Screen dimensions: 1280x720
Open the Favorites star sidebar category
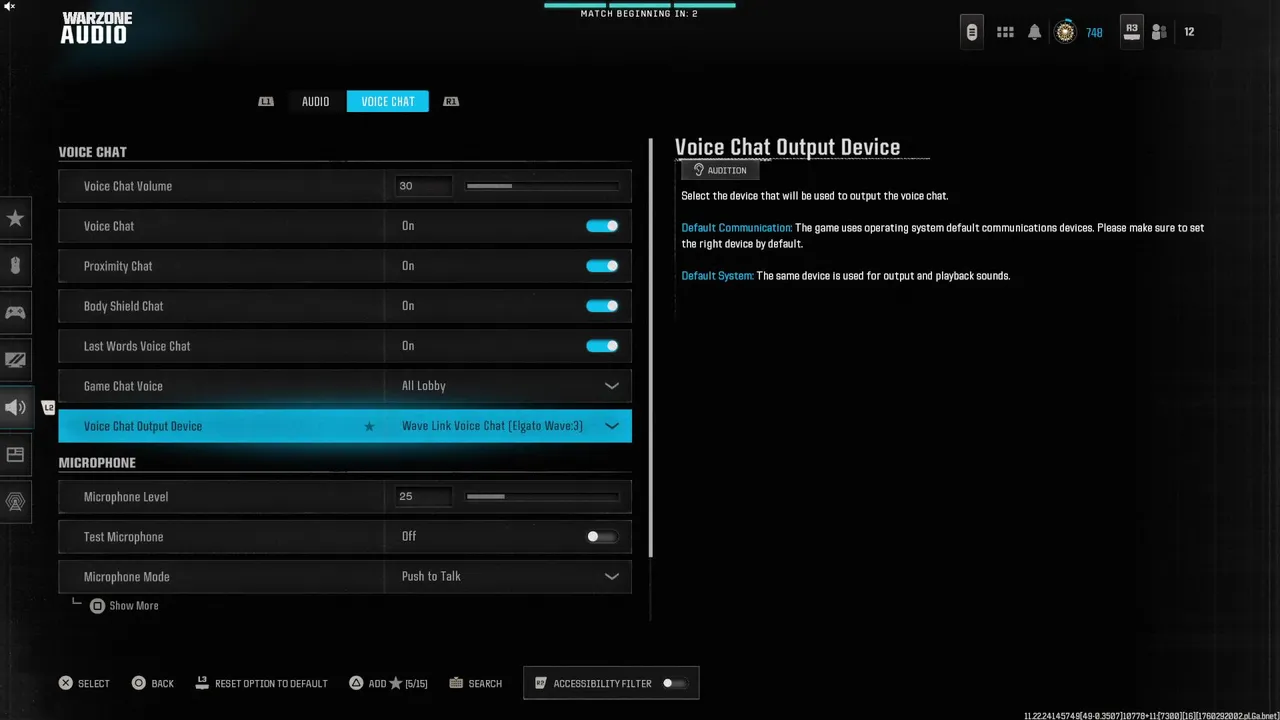tap(15, 219)
